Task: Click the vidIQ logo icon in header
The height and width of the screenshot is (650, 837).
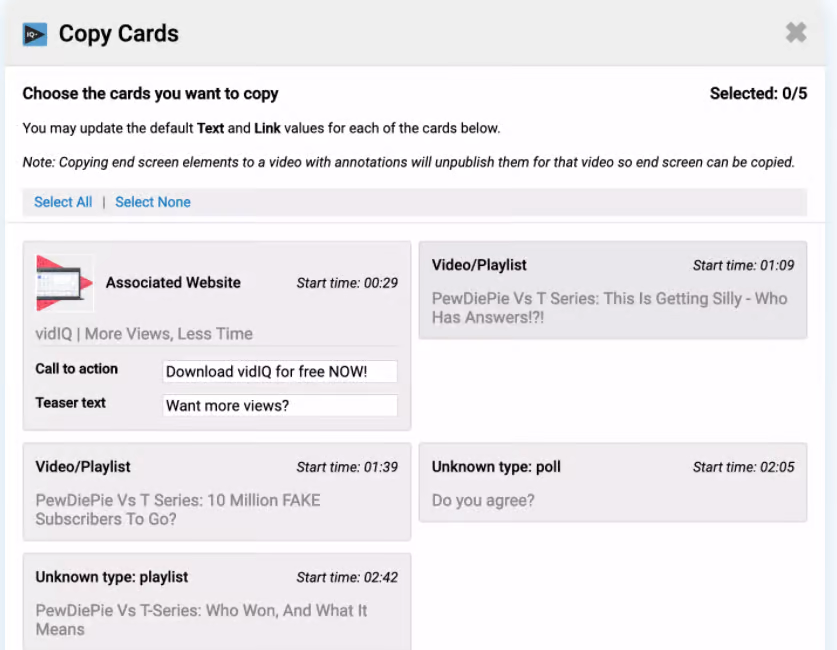Action: pyautogui.click(x=35, y=34)
